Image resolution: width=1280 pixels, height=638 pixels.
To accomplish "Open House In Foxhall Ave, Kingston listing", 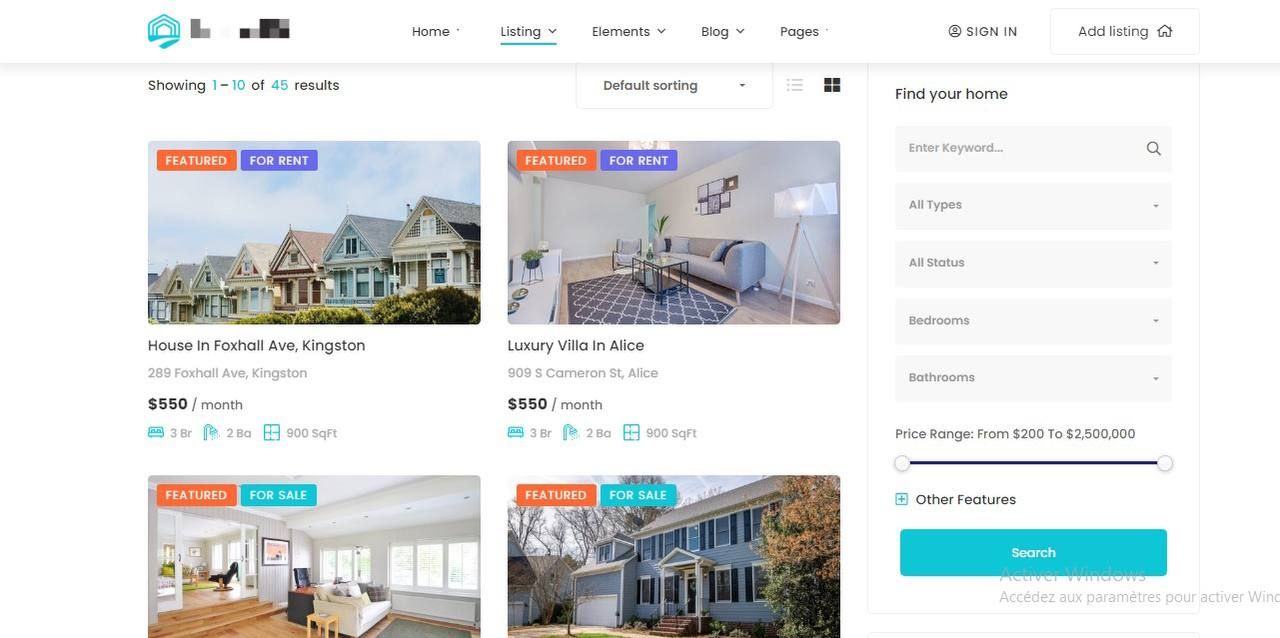I will click(256, 345).
